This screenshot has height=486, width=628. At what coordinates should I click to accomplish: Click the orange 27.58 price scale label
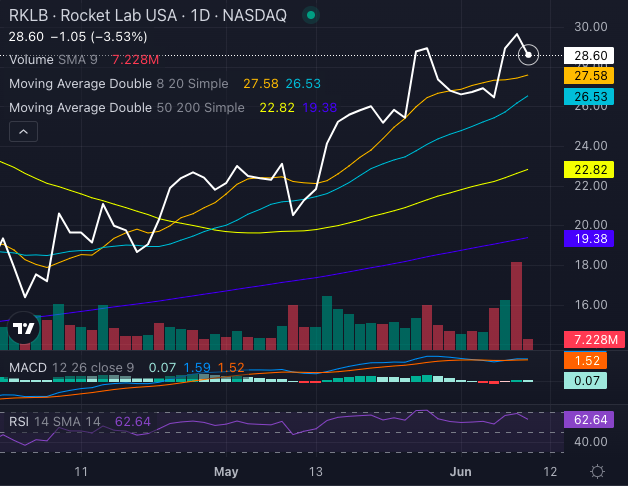coord(589,76)
